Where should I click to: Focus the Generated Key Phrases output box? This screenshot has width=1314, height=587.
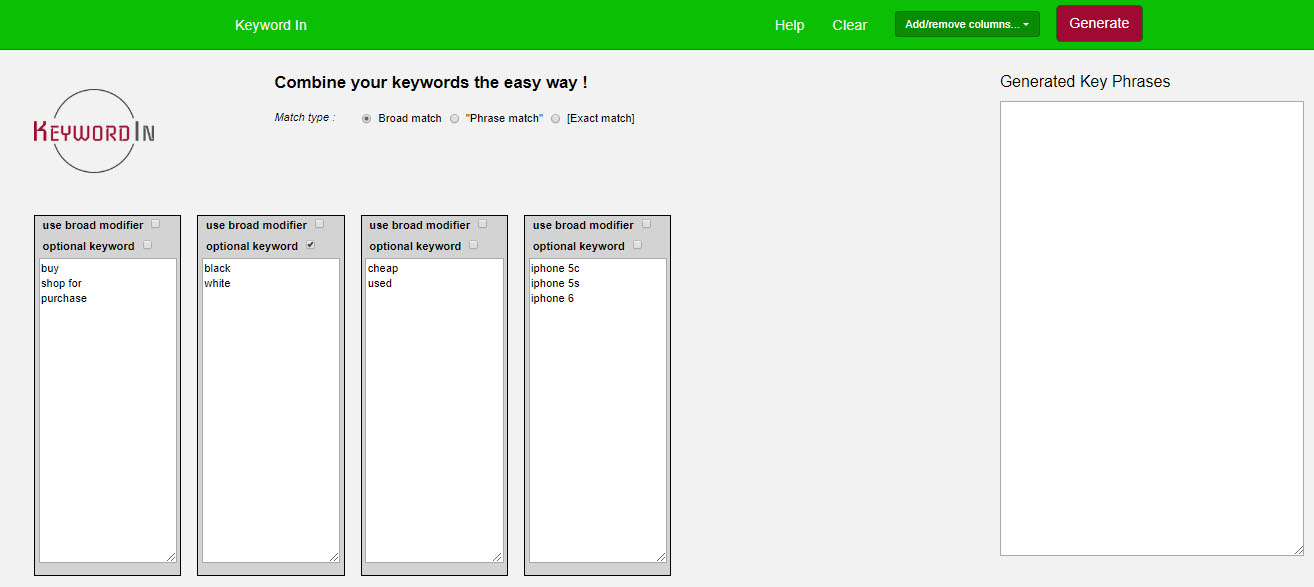(x=1152, y=328)
